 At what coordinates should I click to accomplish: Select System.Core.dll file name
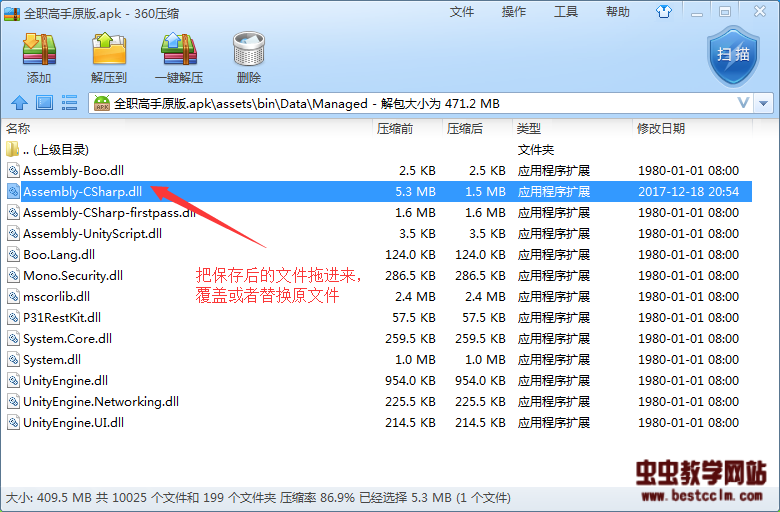click(67, 338)
